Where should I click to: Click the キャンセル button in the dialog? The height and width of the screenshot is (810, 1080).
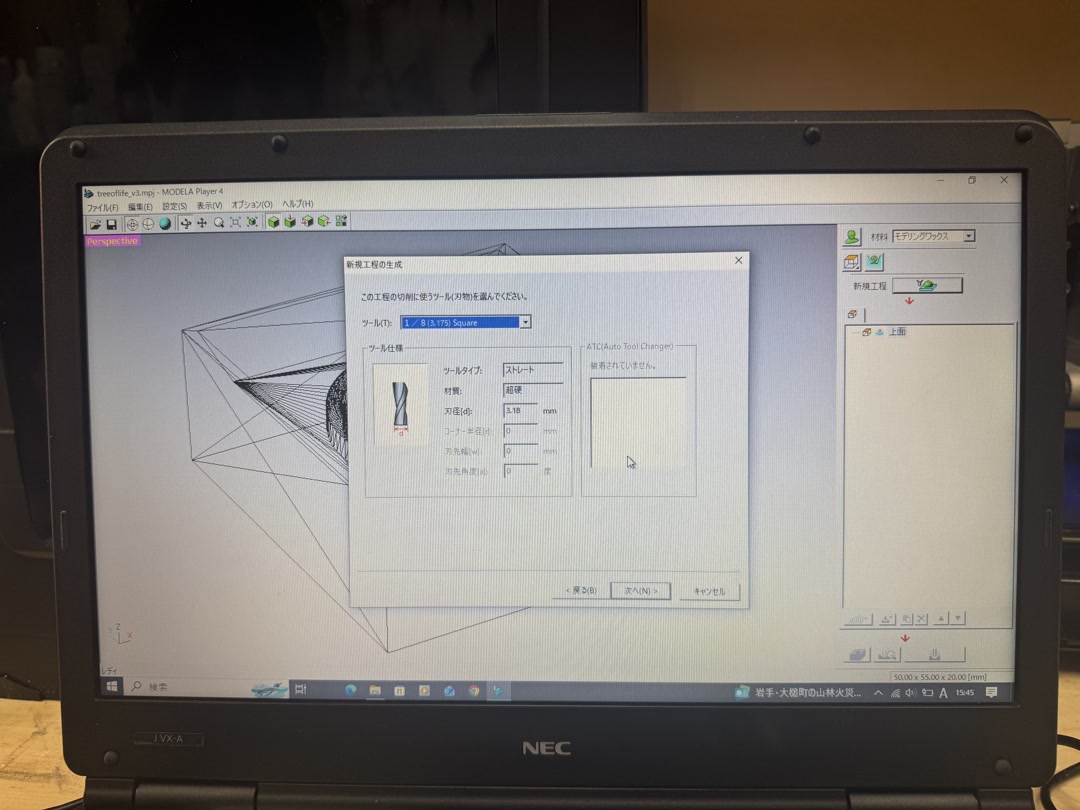coord(709,591)
